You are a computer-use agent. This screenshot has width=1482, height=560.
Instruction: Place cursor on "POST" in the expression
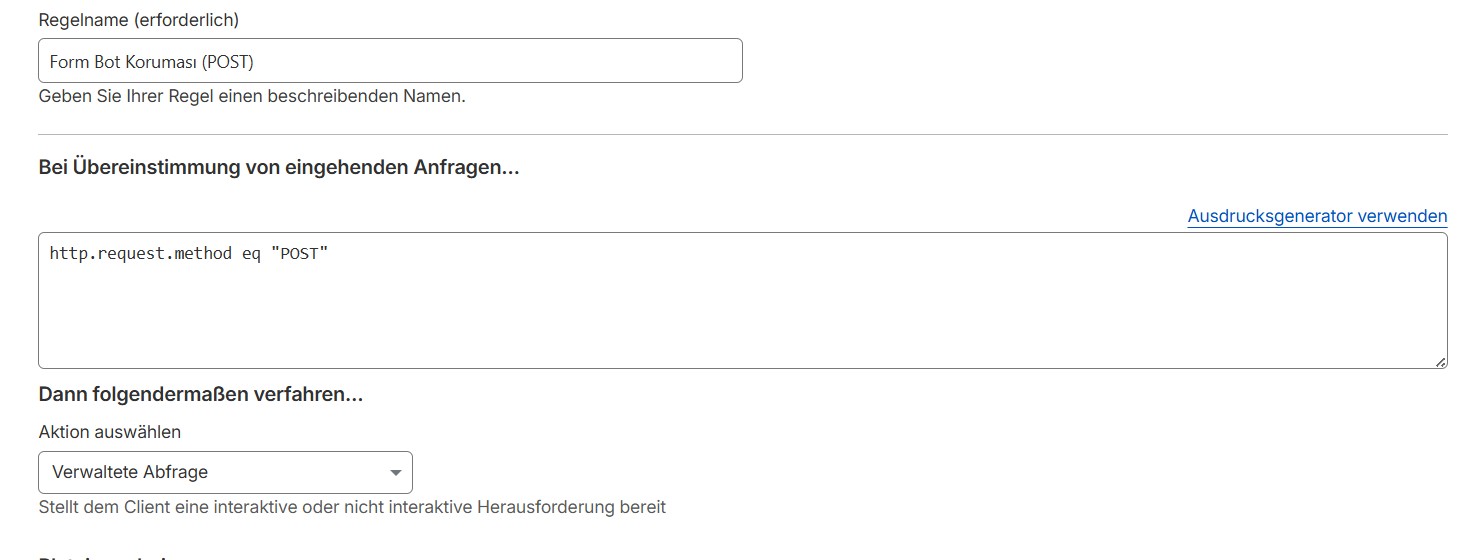pyautogui.click(x=300, y=254)
